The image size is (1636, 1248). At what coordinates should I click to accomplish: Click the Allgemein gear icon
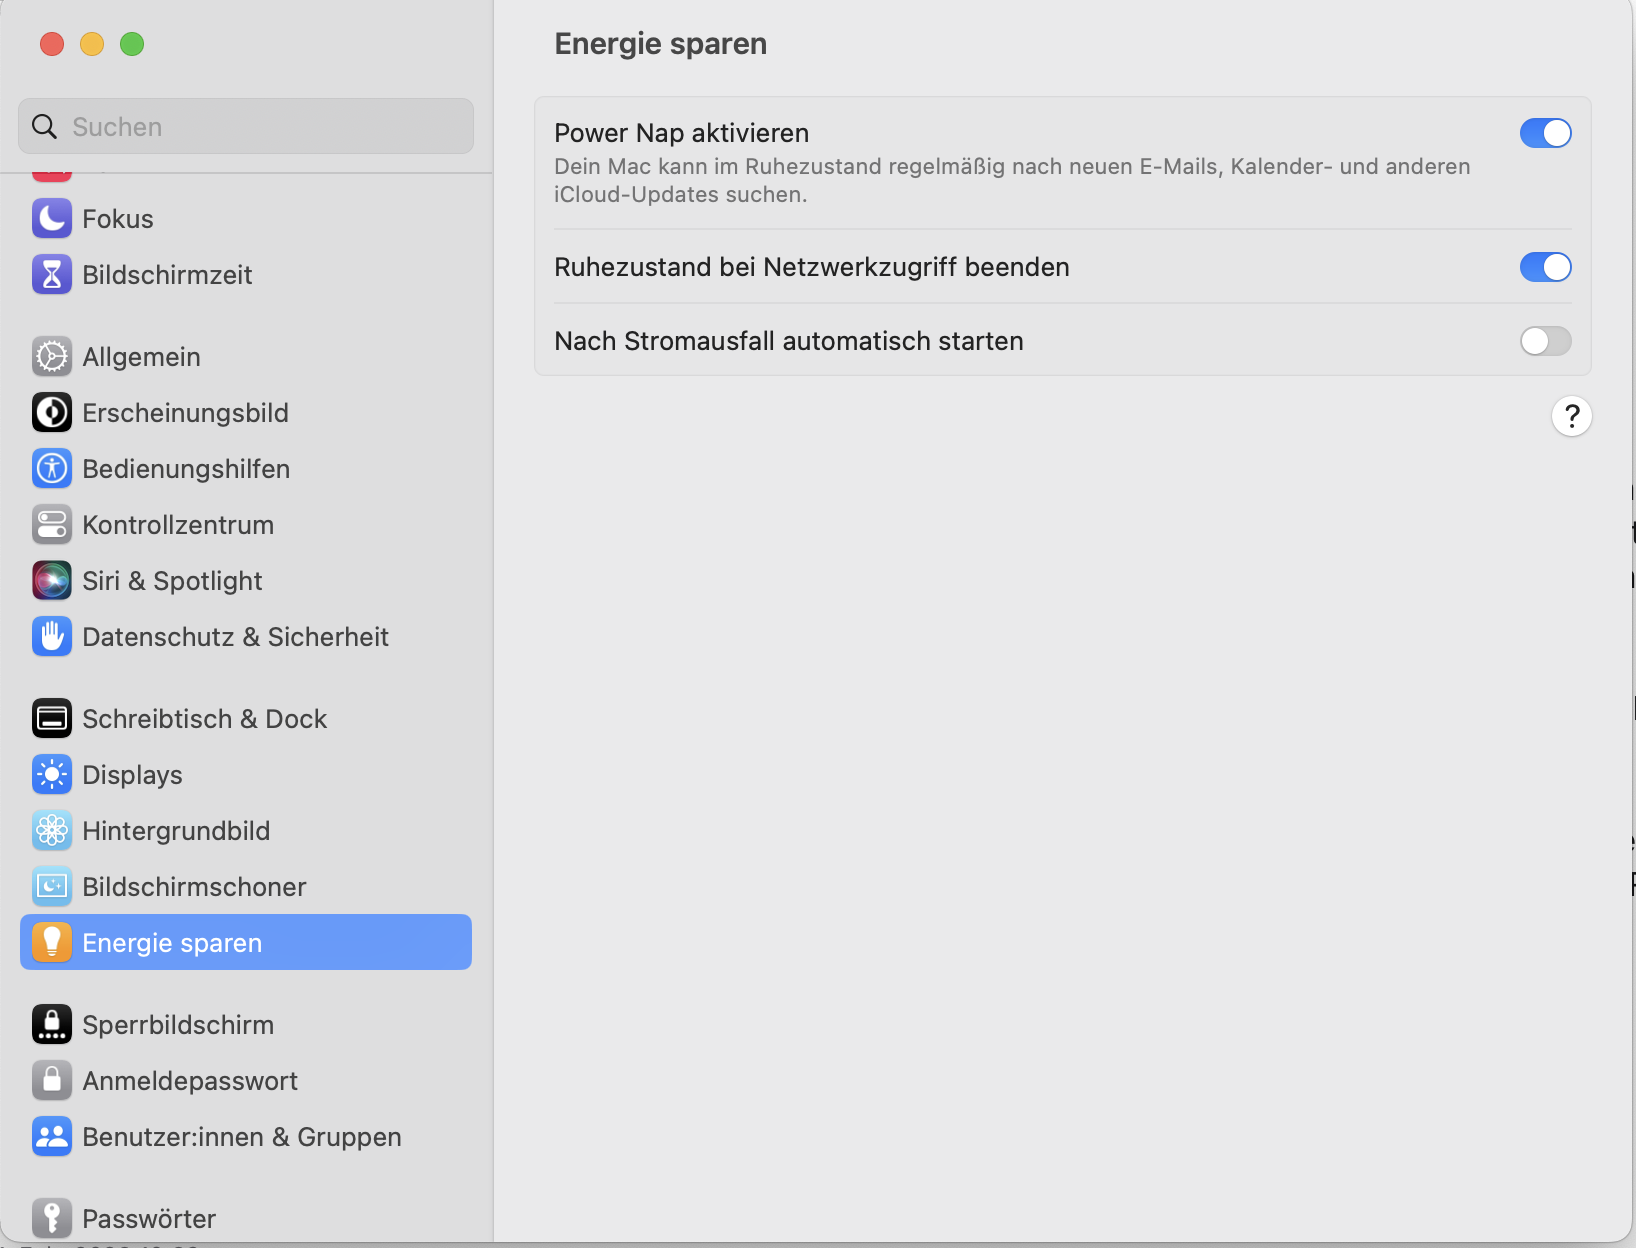52,357
